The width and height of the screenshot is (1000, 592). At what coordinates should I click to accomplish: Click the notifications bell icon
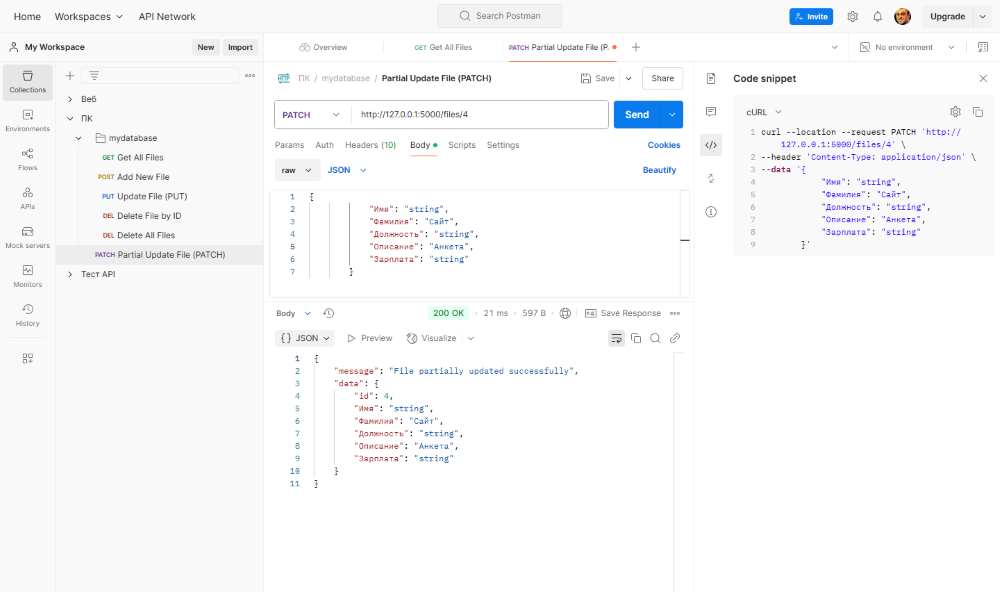pos(877,17)
